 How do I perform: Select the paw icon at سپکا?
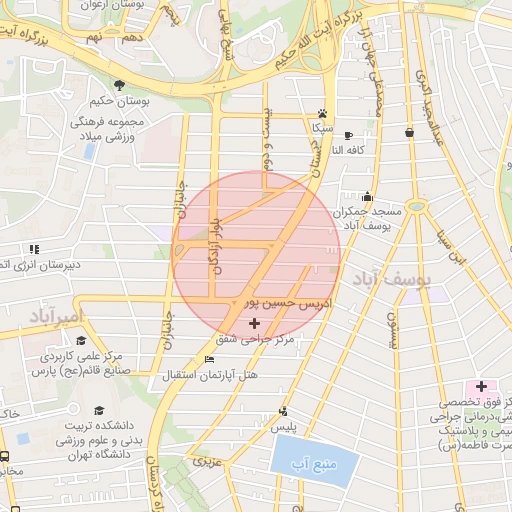322,114
